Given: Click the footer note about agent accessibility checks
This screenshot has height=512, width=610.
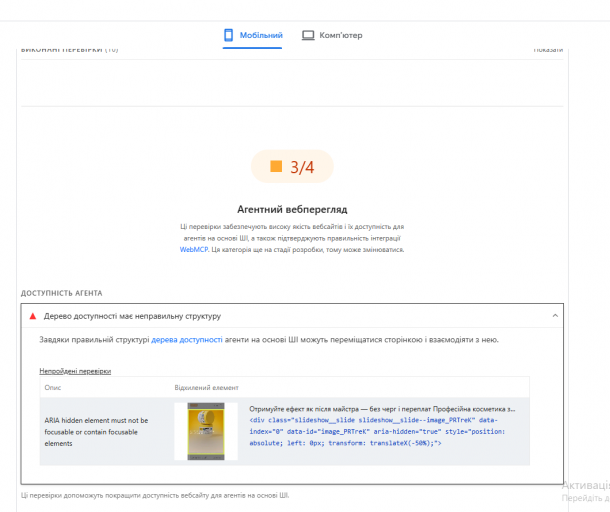Looking at the screenshot, I should pos(155,495).
